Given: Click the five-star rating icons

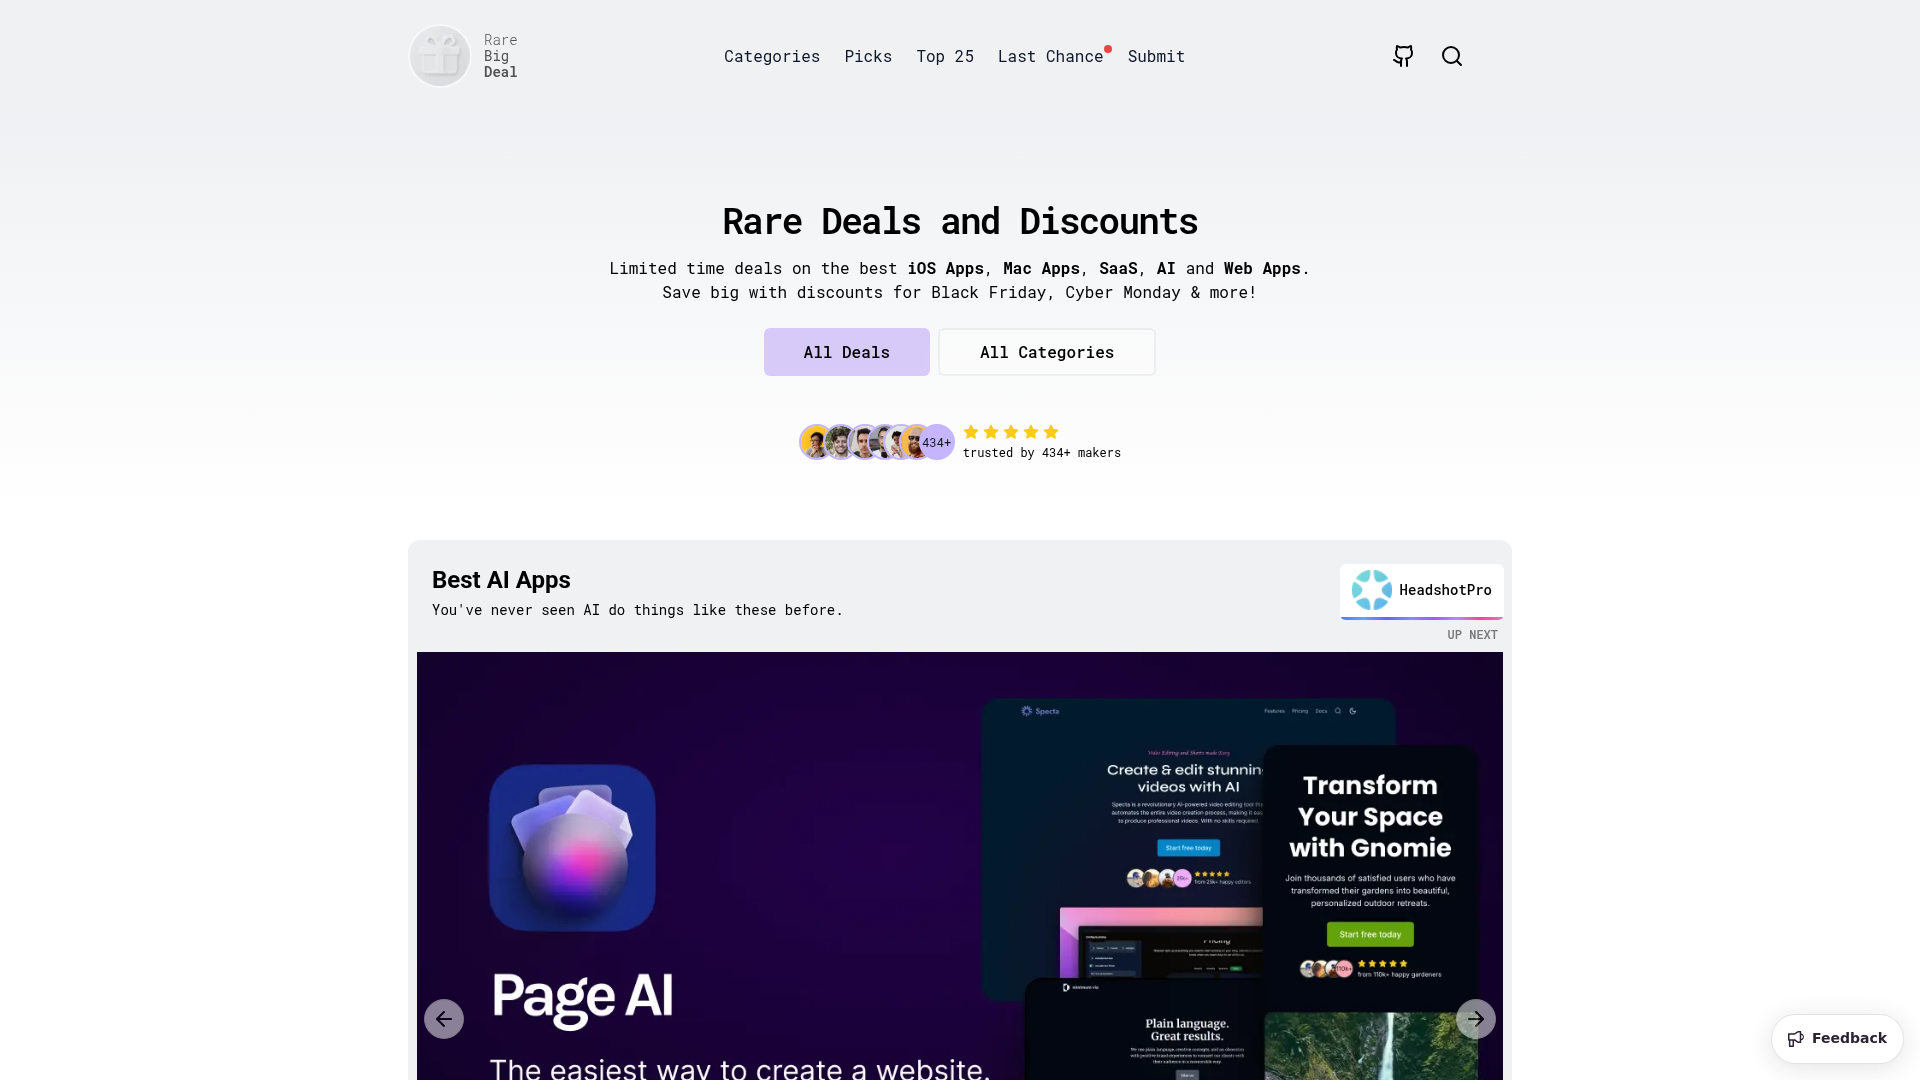Looking at the screenshot, I should pos(1011,432).
